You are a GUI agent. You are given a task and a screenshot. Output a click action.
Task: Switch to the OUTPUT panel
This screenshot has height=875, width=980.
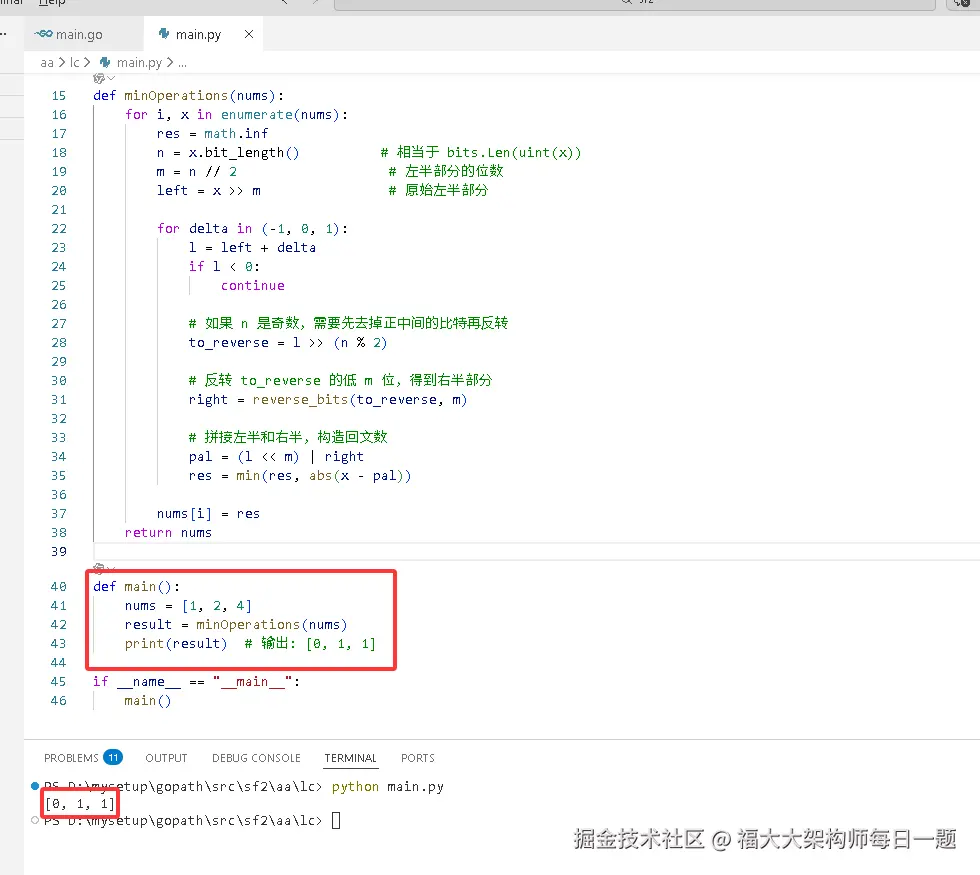166,757
